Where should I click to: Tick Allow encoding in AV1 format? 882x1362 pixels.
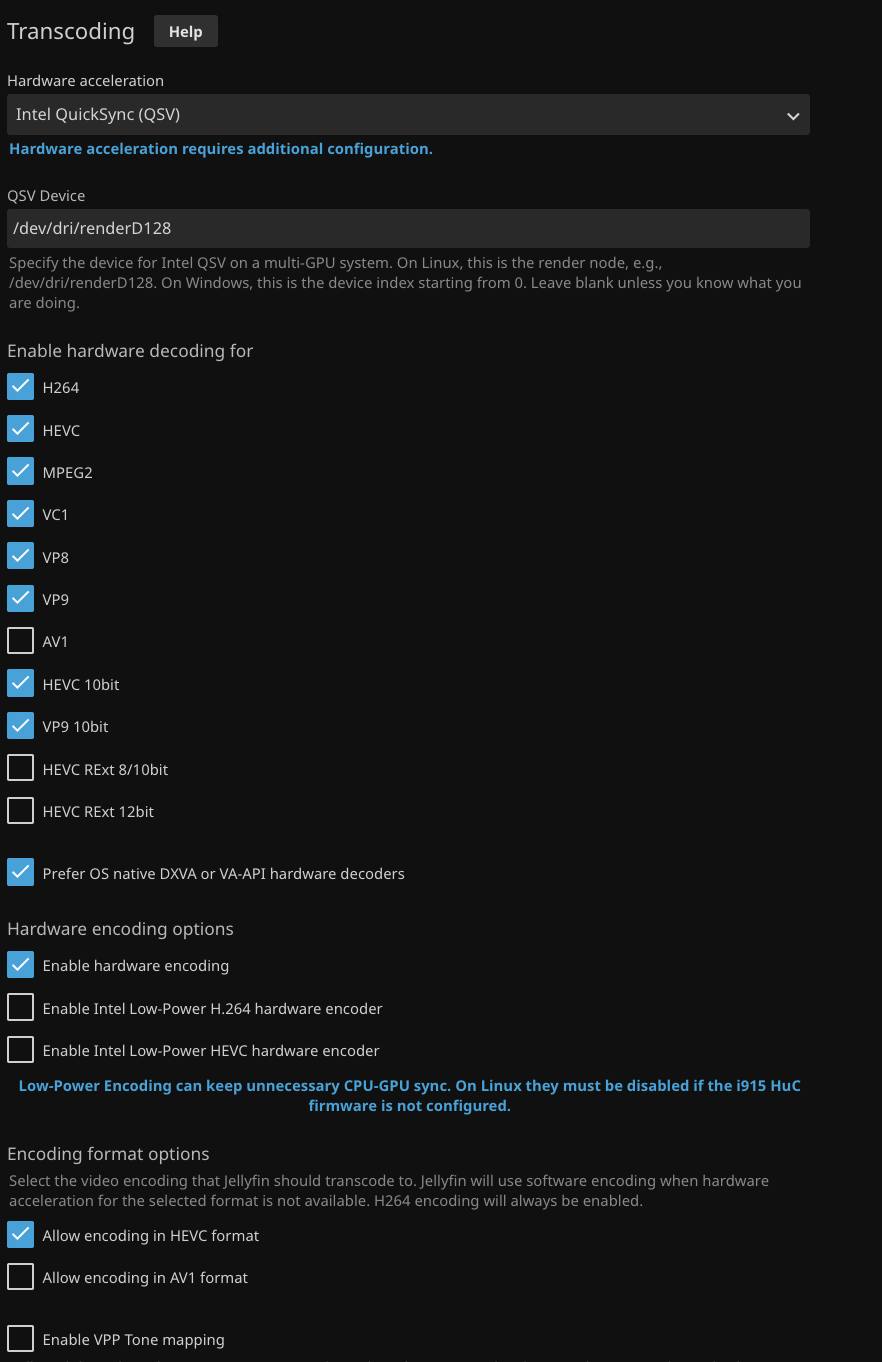21,1277
